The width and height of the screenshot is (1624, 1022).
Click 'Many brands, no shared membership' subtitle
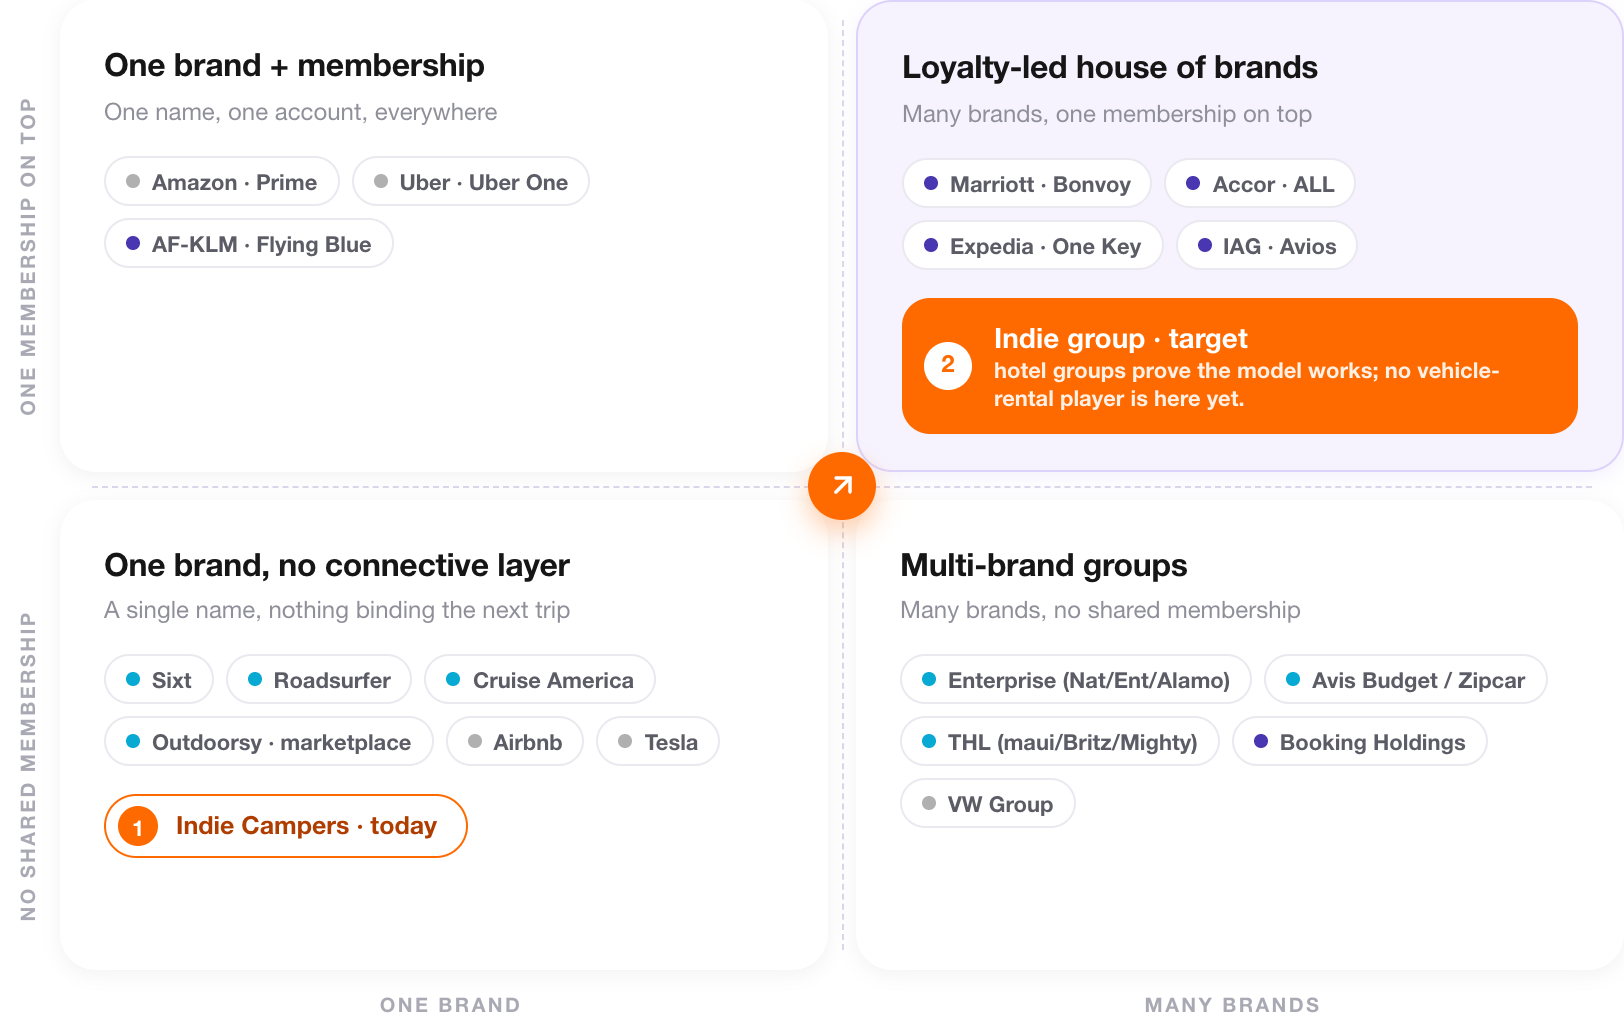1100,610
